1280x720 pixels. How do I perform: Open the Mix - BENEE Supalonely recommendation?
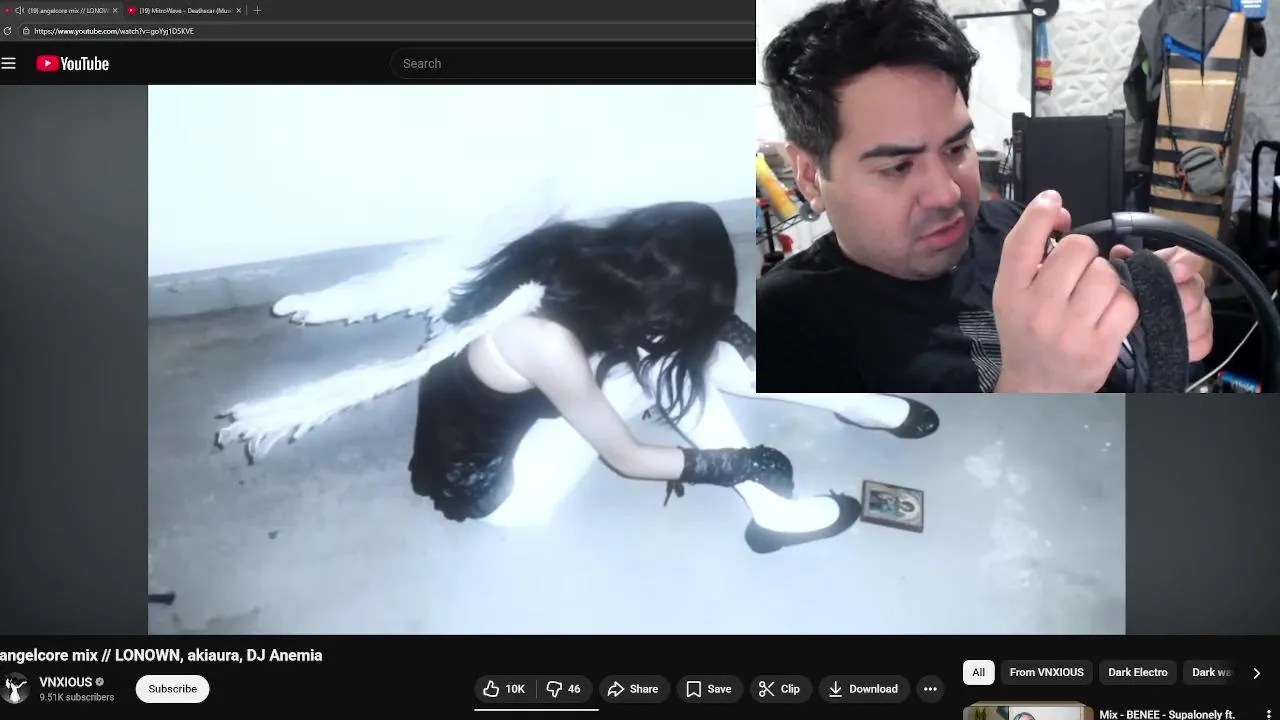pos(1167,714)
